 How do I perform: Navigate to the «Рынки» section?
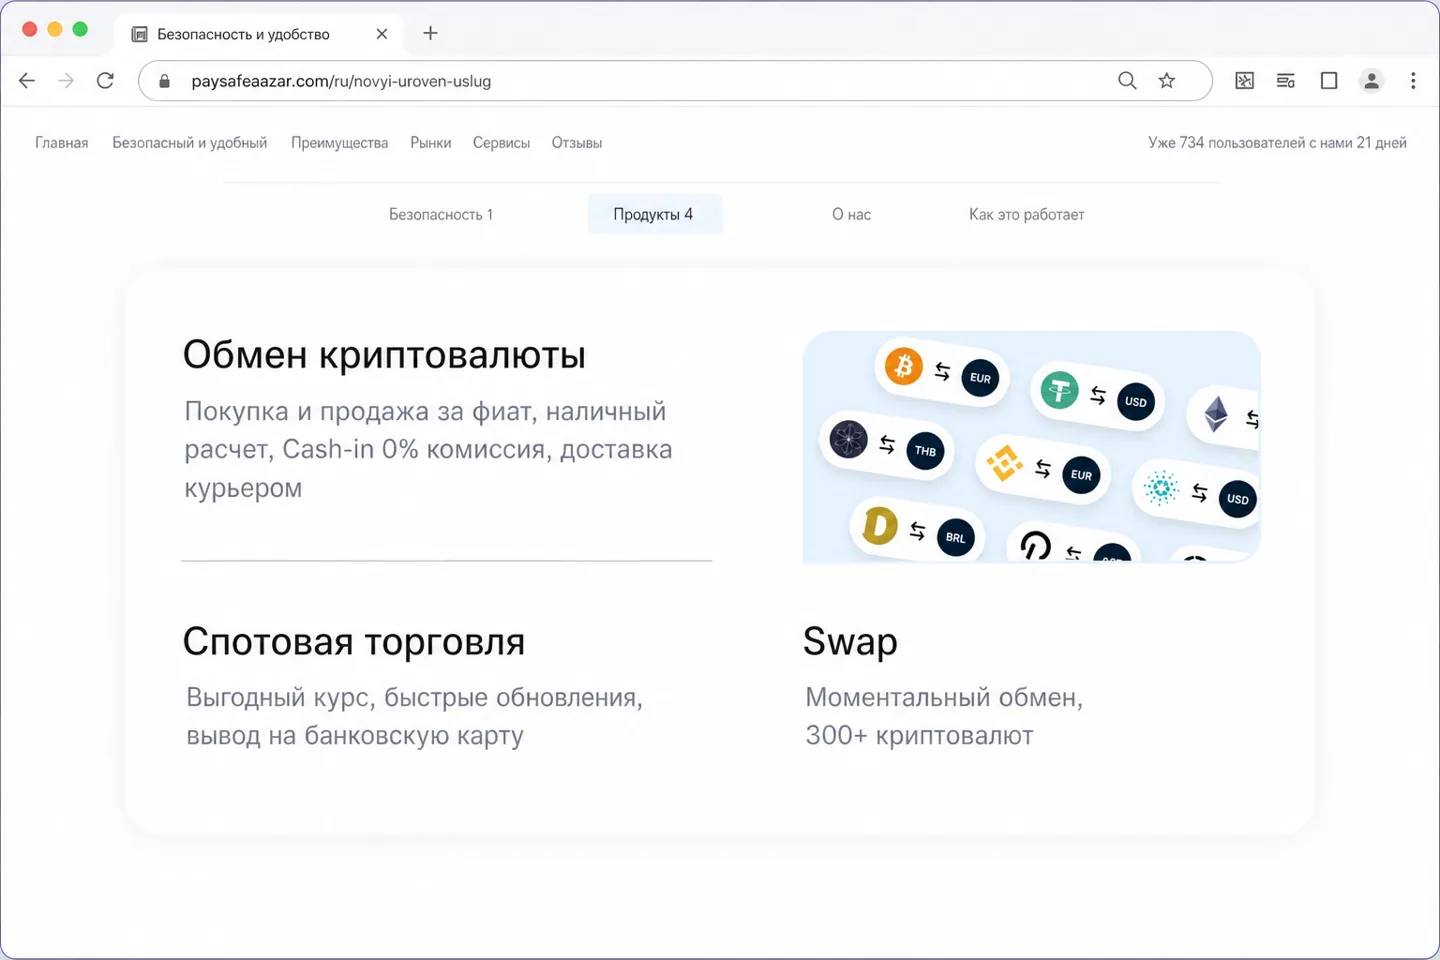coord(431,143)
